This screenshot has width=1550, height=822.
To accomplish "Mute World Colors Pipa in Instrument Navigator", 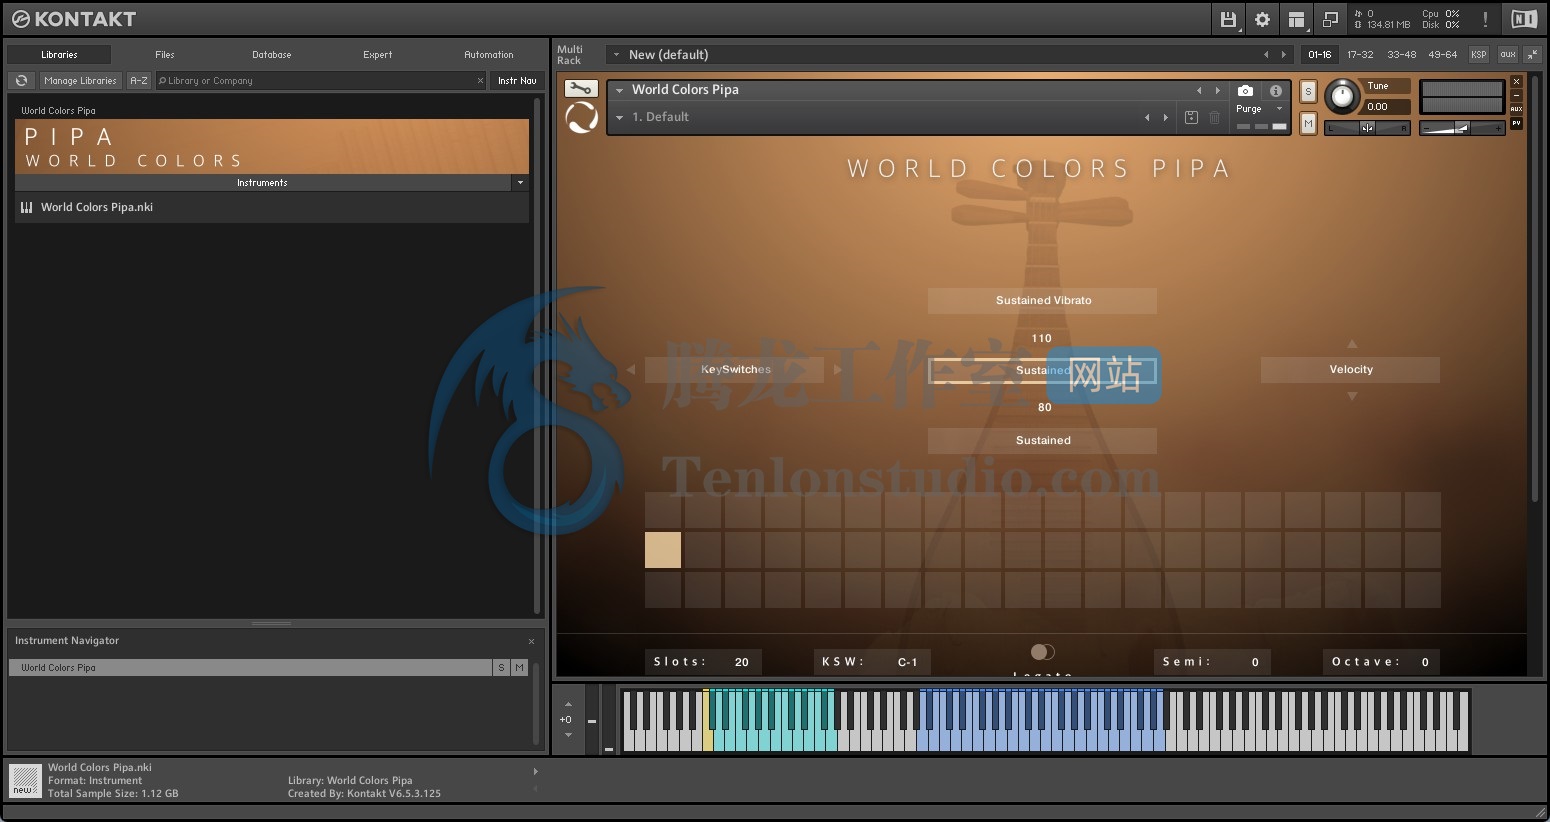I will 519,667.
